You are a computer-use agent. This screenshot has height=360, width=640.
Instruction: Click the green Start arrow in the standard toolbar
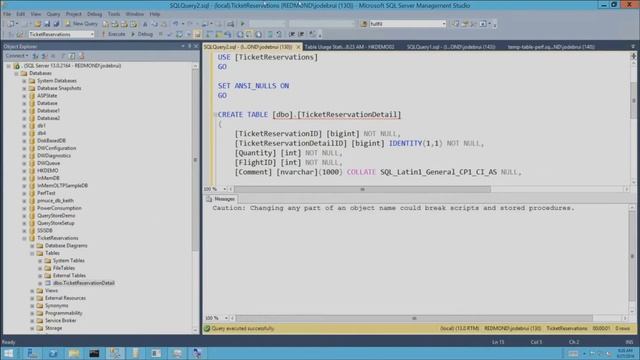pos(243,24)
